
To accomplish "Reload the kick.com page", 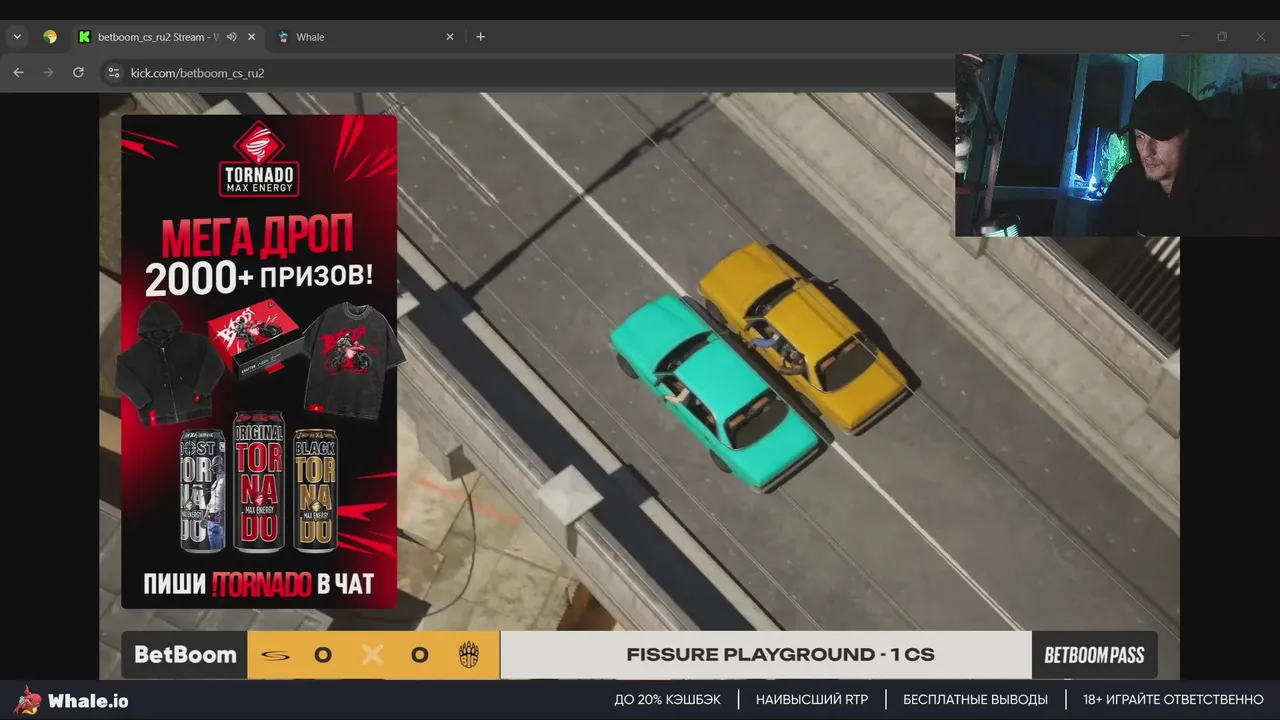I will click(78, 73).
